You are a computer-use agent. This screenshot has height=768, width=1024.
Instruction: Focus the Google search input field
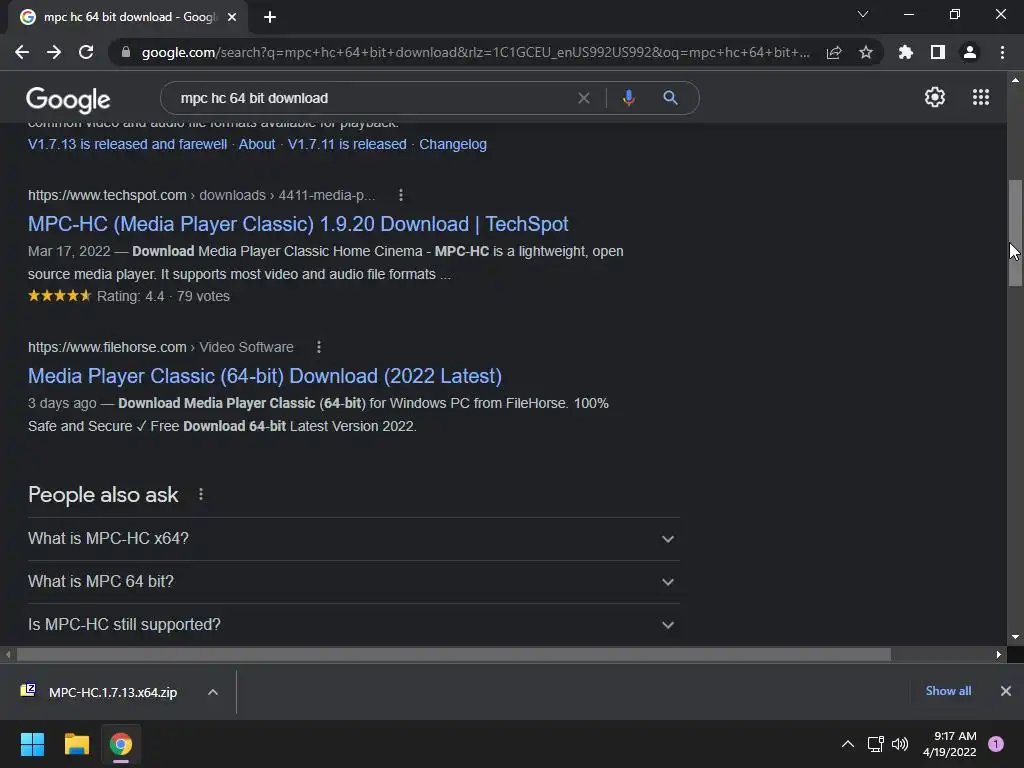(x=372, y=98)
